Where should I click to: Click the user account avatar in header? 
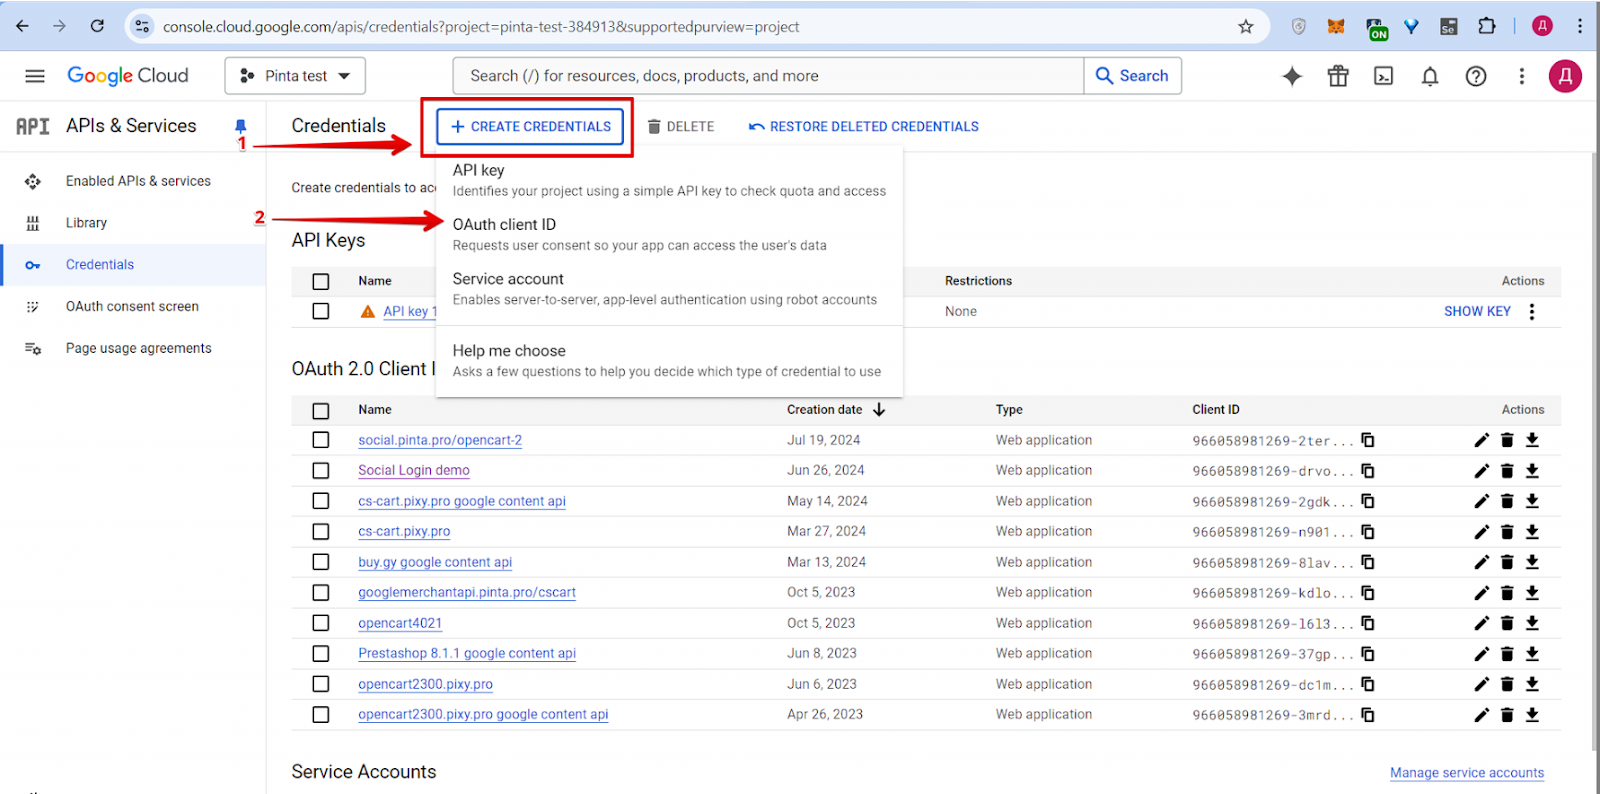click(x=1565, y=76)
